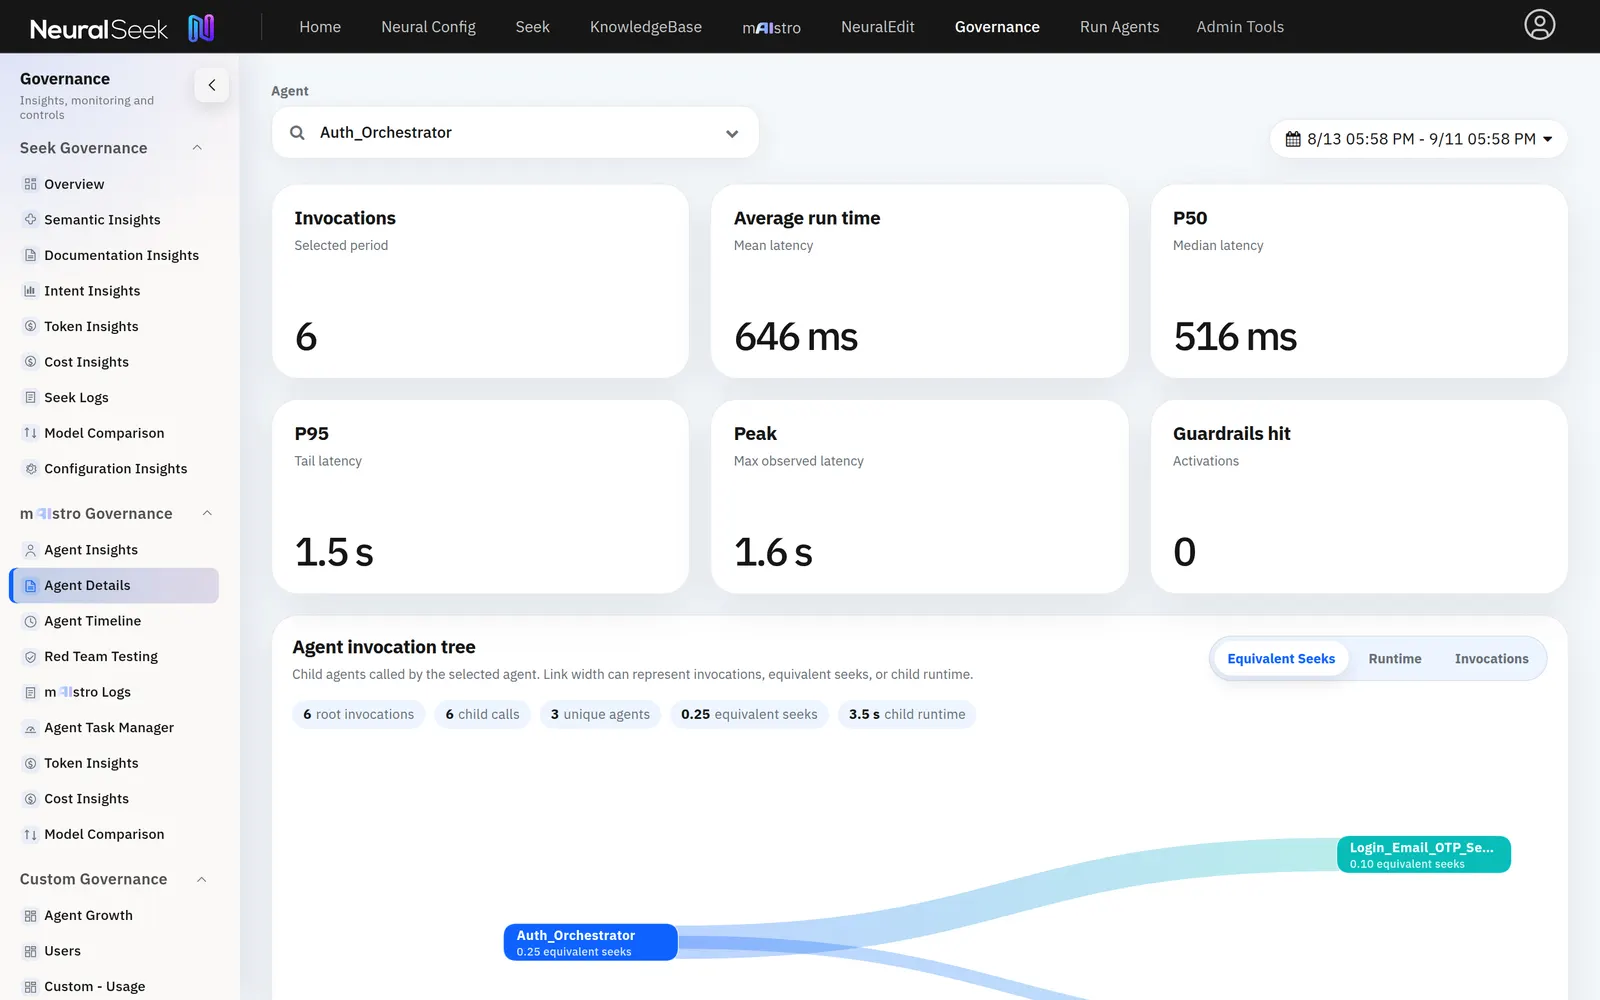Image resolution: width=1600 pixels, height=1000 pixels.
Task: Click the search magnifier in Agent field
Action: click(x=297, y=133)
